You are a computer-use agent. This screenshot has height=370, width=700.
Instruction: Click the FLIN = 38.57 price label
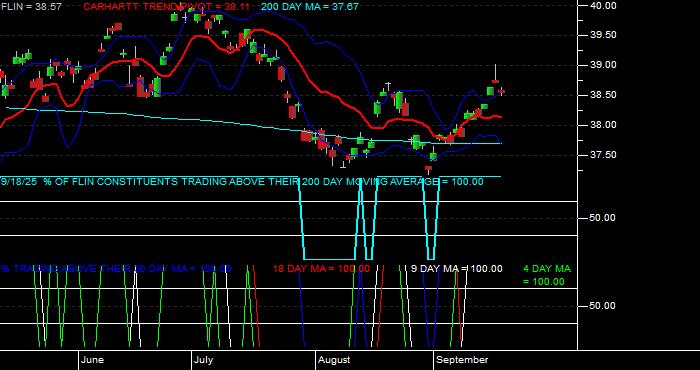[x=31, y=7]
